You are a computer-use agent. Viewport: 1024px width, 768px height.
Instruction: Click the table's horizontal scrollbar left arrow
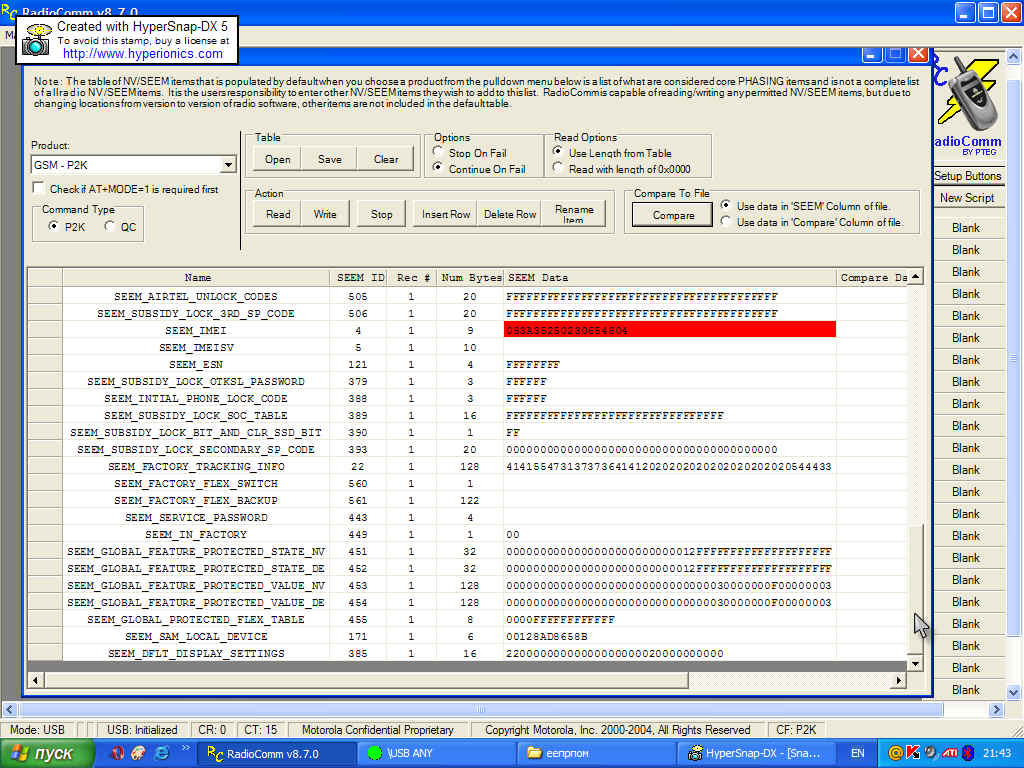tap(36, 680)
